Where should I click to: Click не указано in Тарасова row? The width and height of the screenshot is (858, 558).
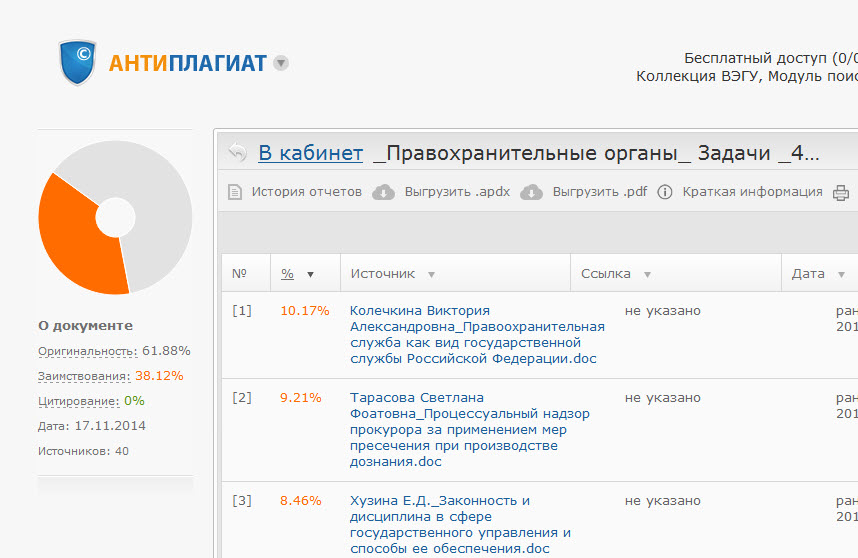[x=663, y=398]
